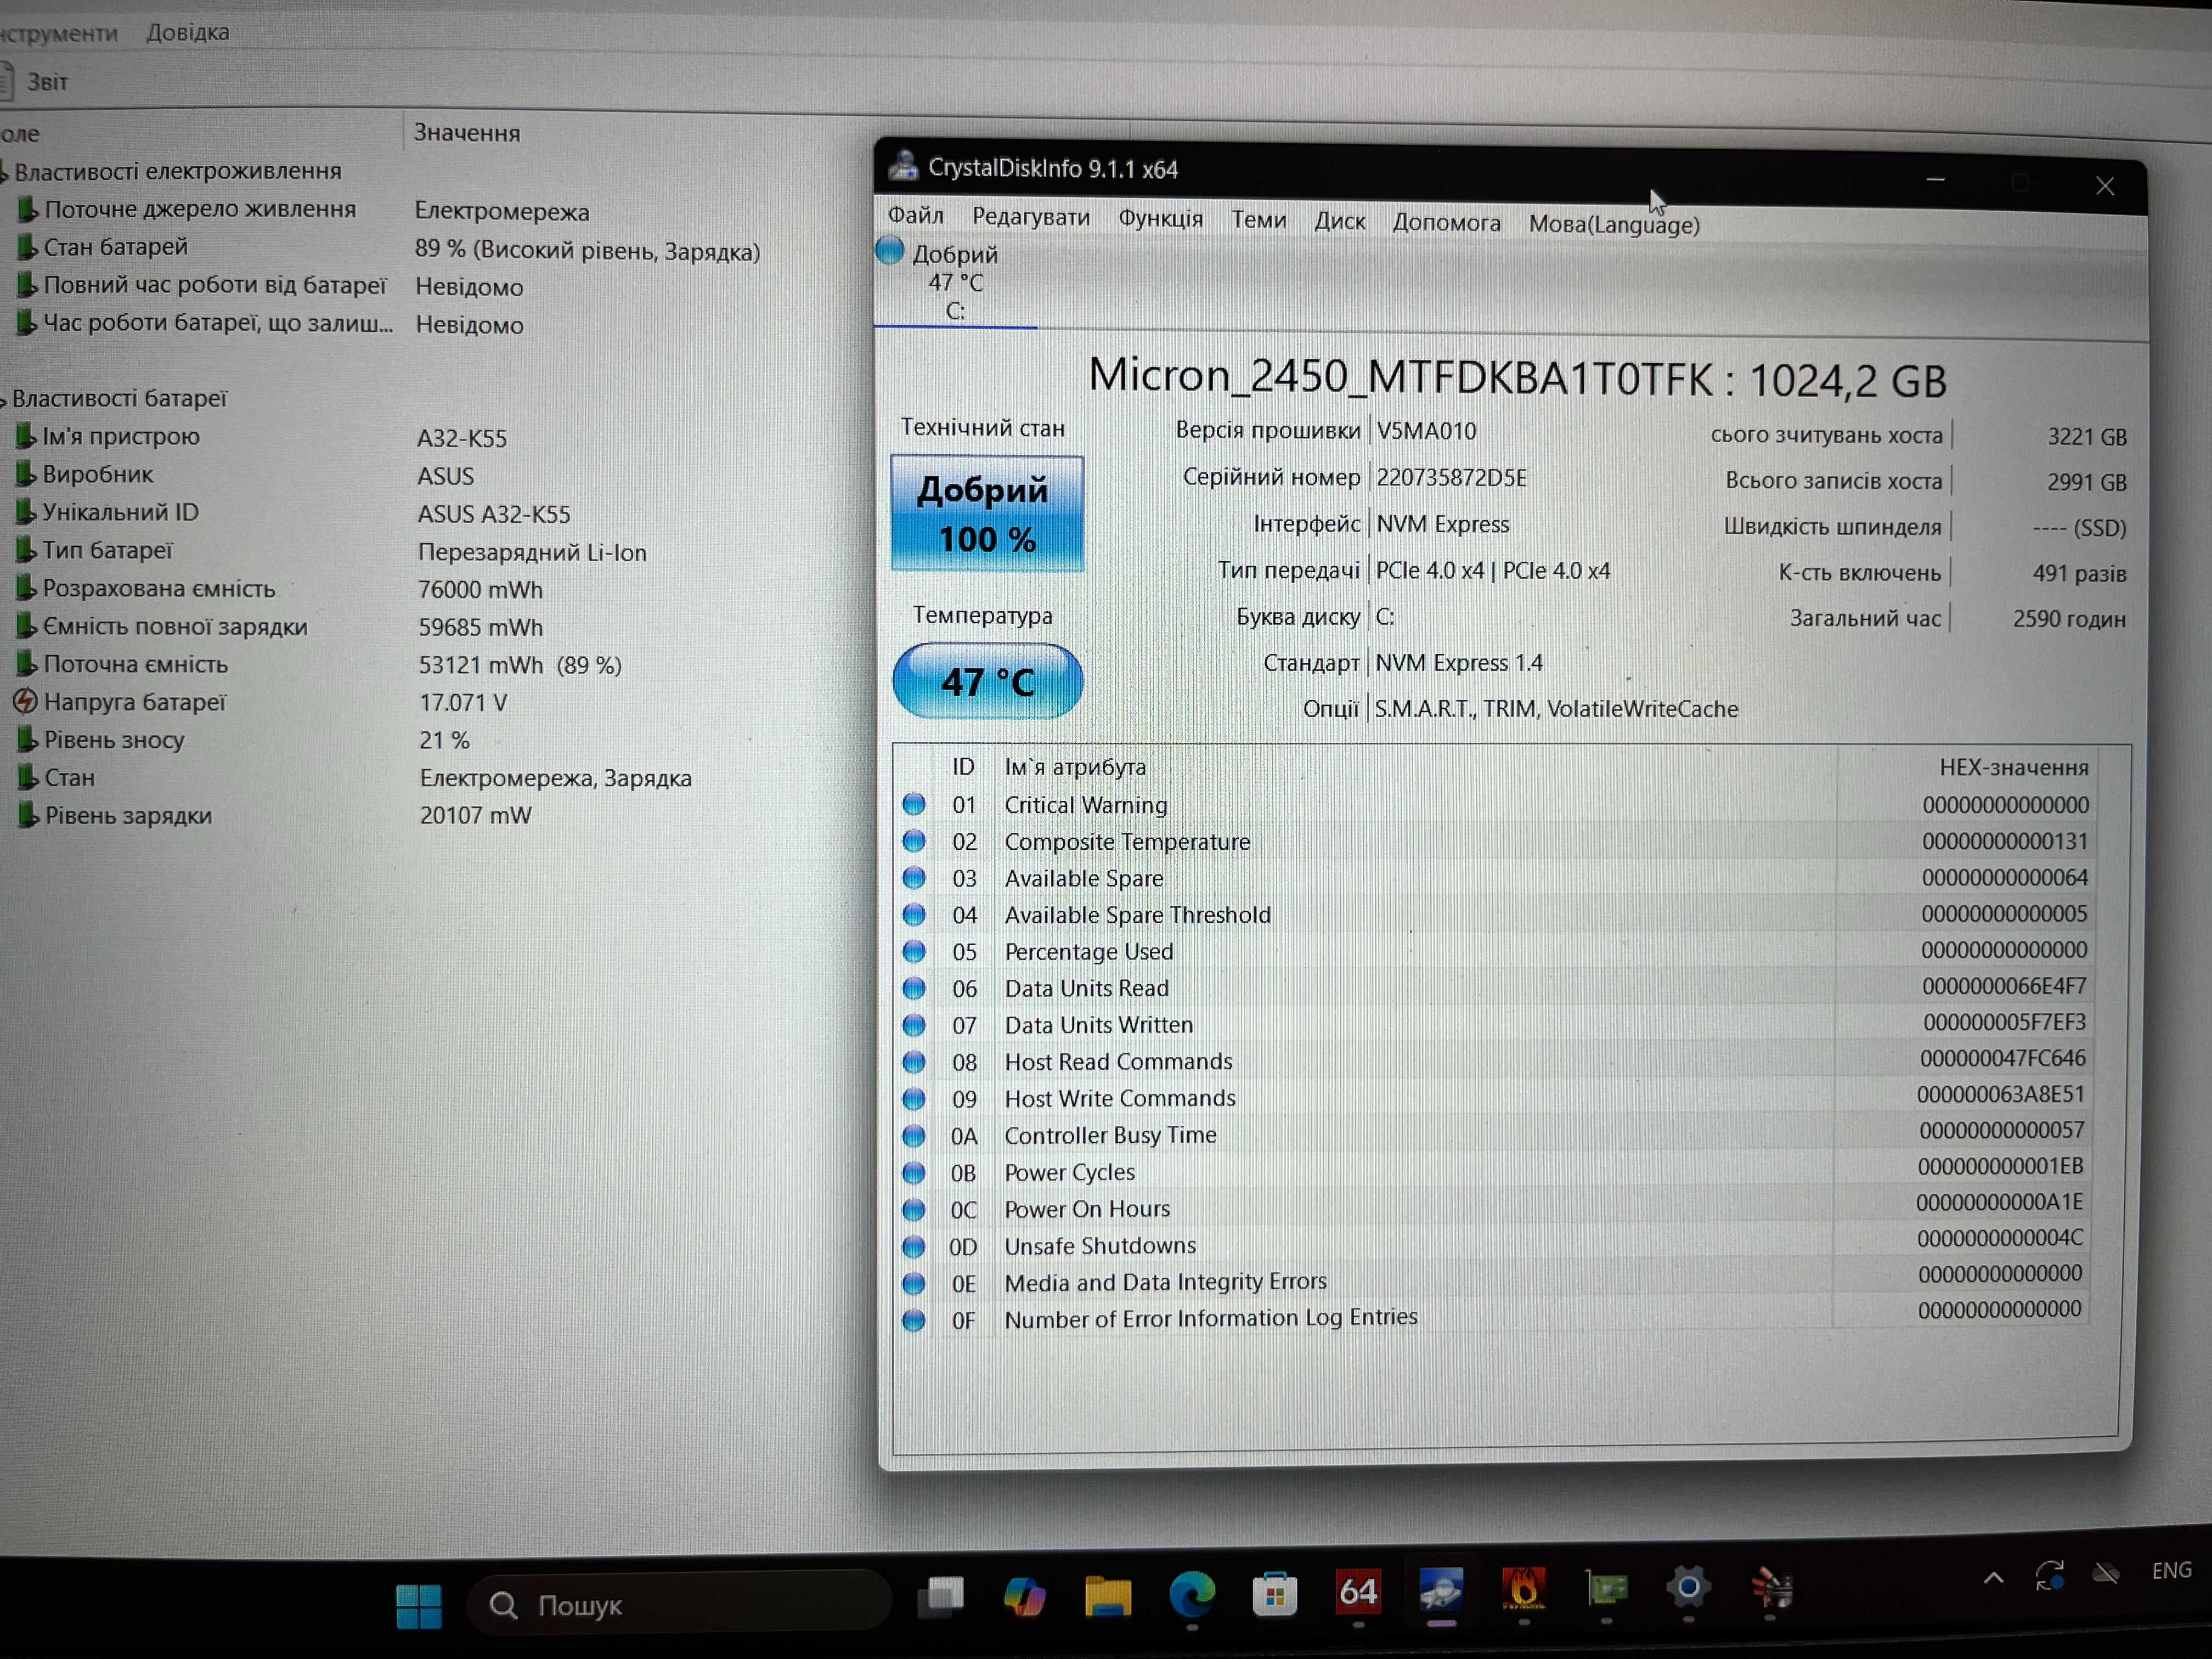This screenshot has height=1659, width=2212.
Task: Open the Функція menu
Action: pyautogui.click(x=1161, y=218)
